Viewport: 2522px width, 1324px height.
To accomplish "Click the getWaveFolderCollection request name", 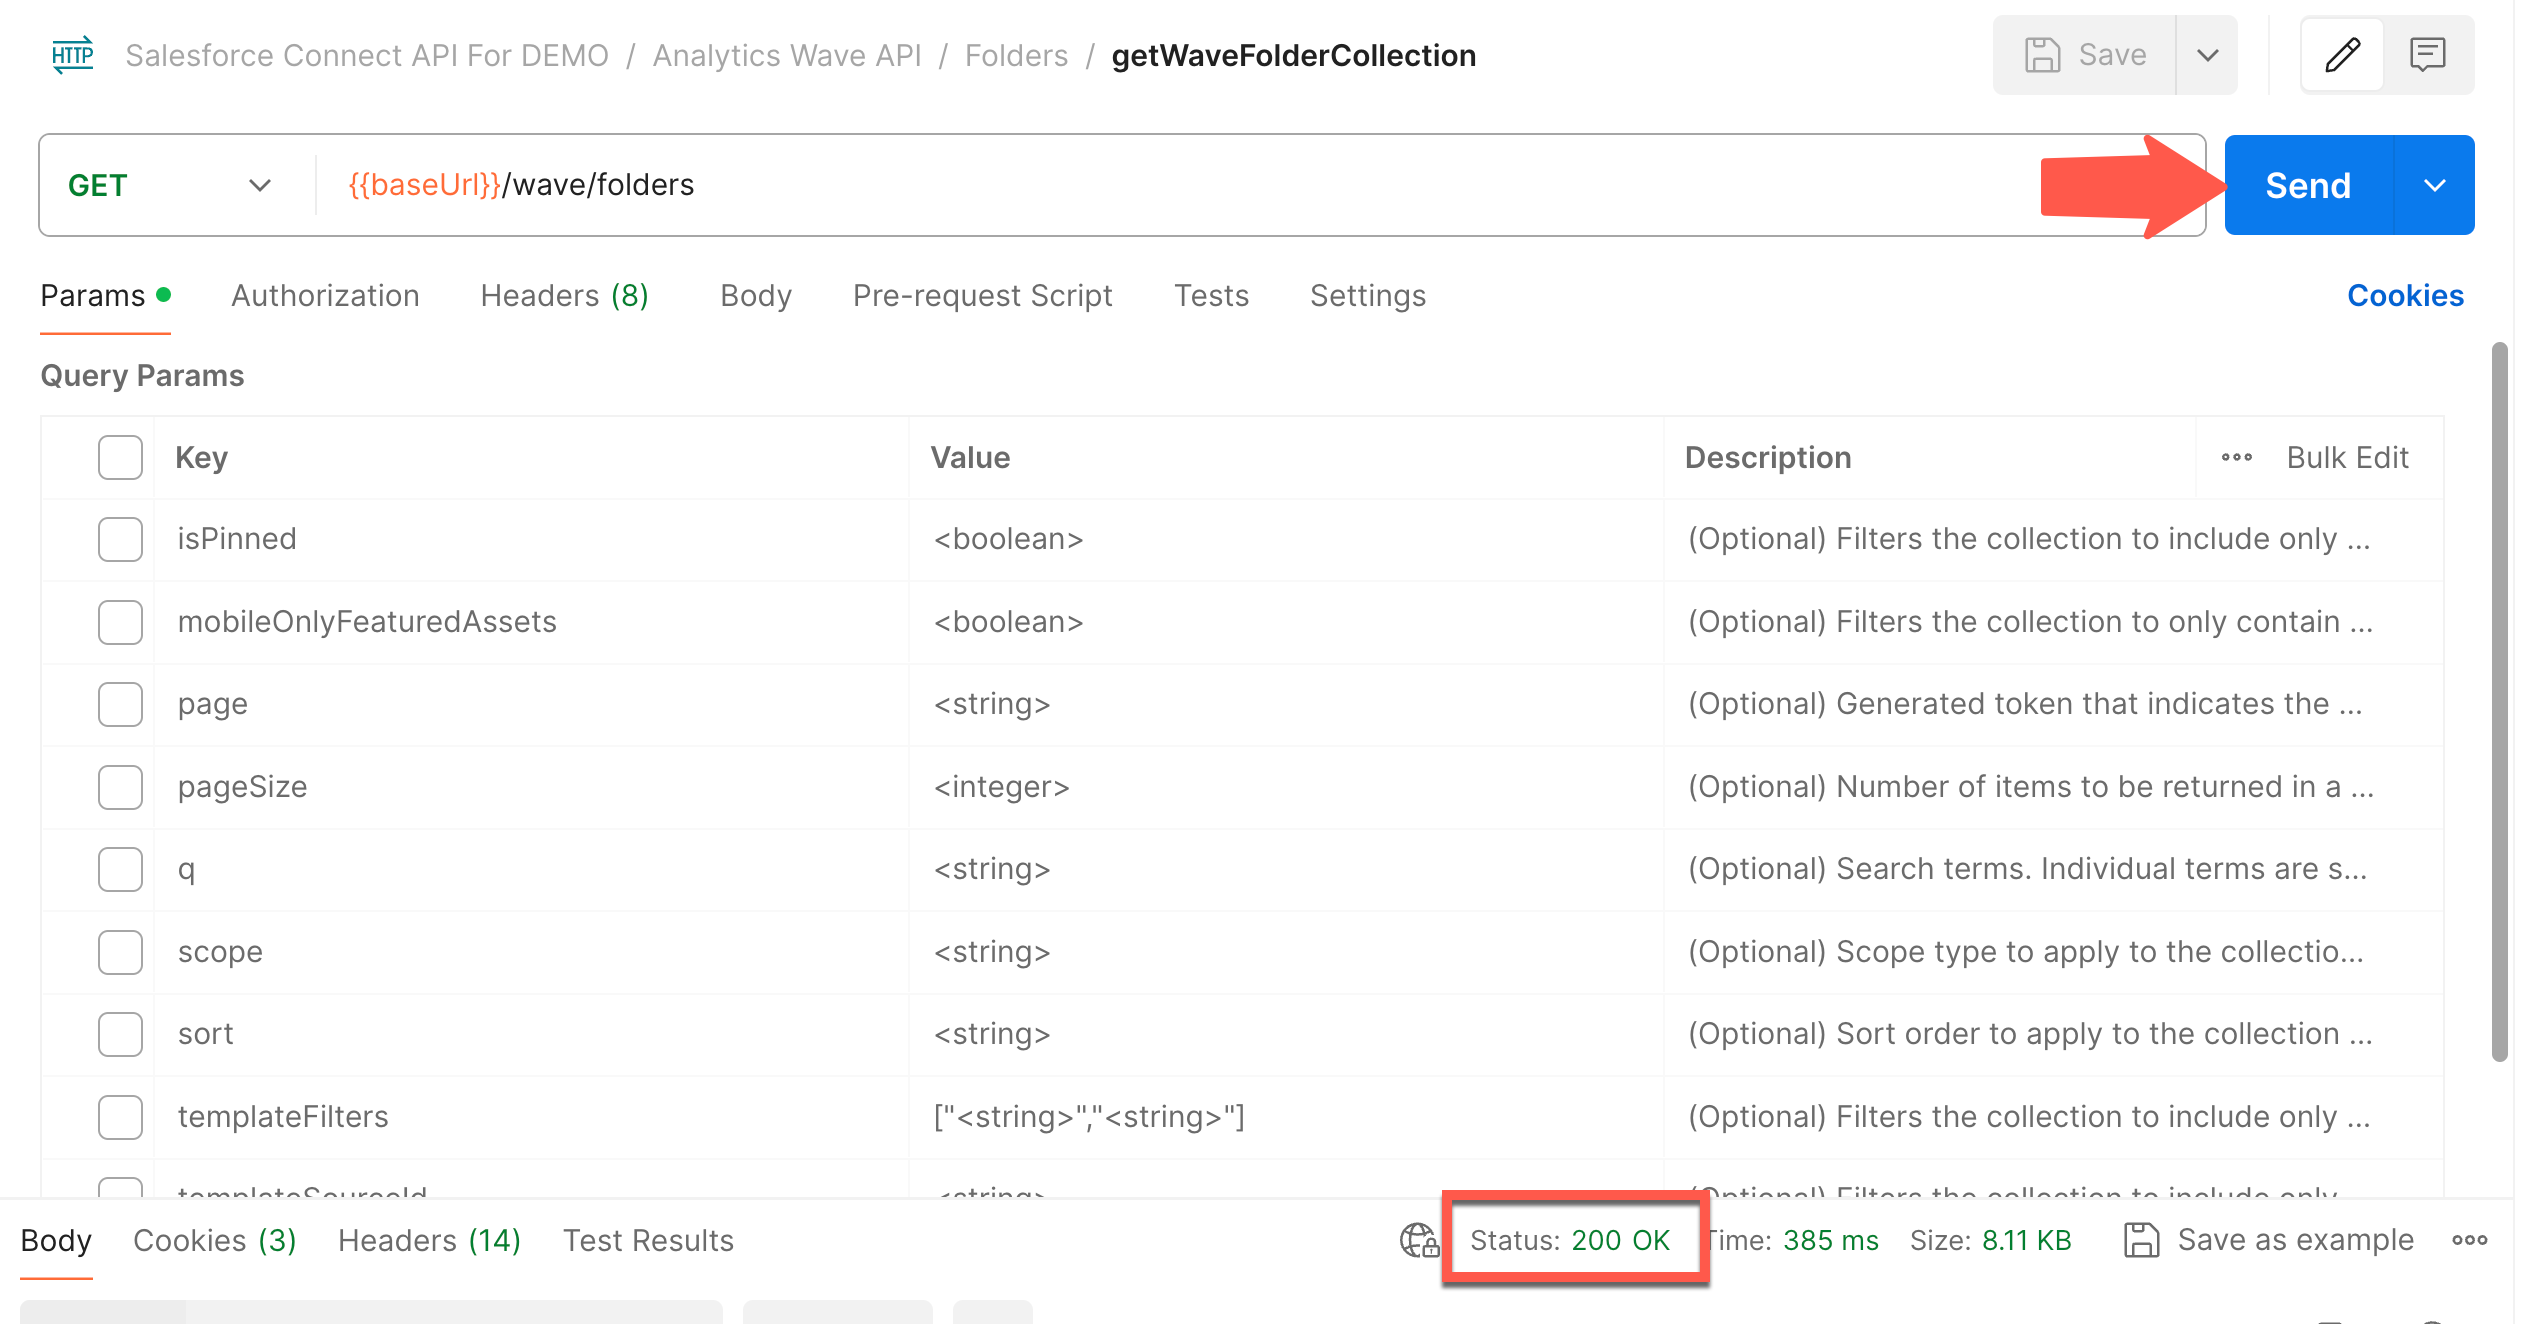I will coord(1294,55).
